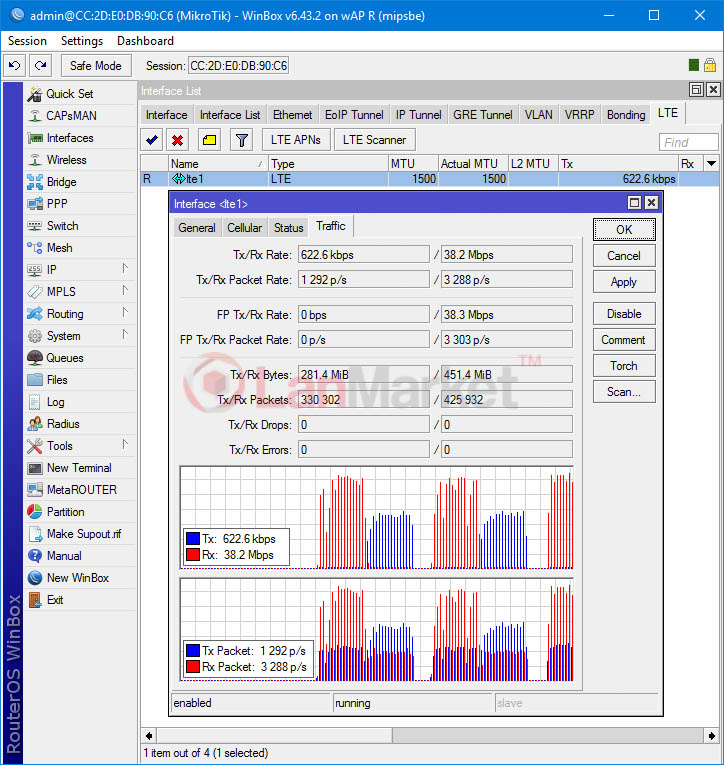Screen dimensions: 724x765
Task: Click the redo arrow icon in toolbar
Action: coord(40,65)
